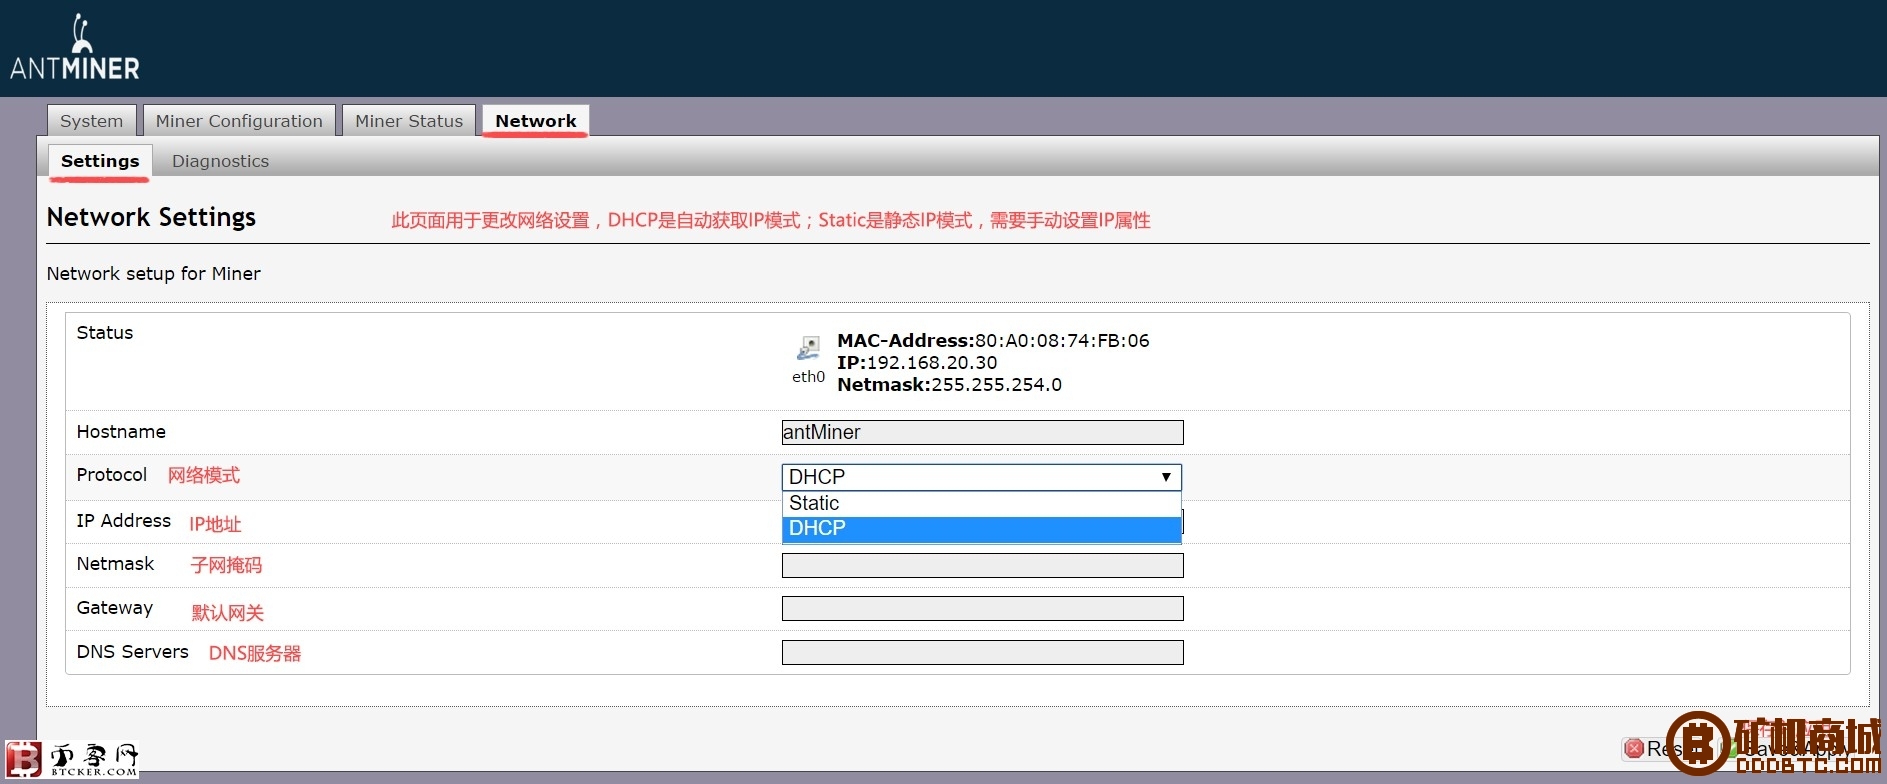Open the Protocol dropdown showing DHCP

981,477
